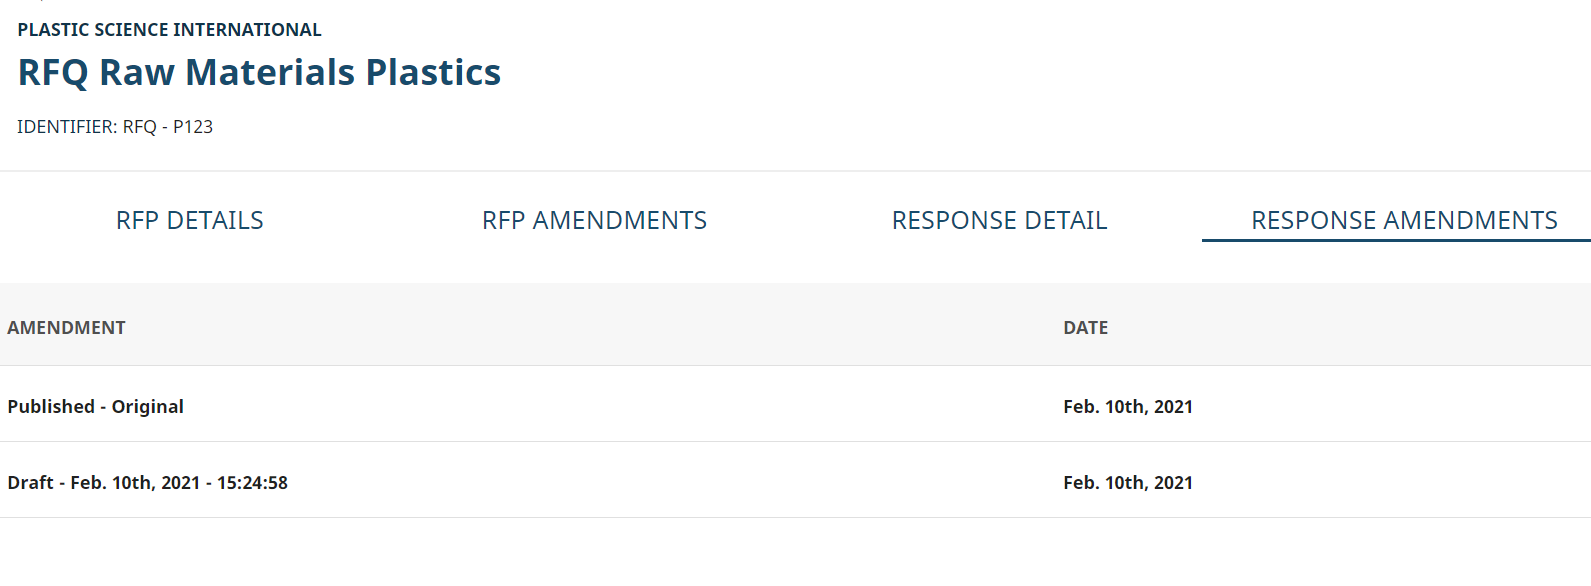Select the Response Amendments tab
The height and width of the screenshot is (586, 1591).
1404,221
